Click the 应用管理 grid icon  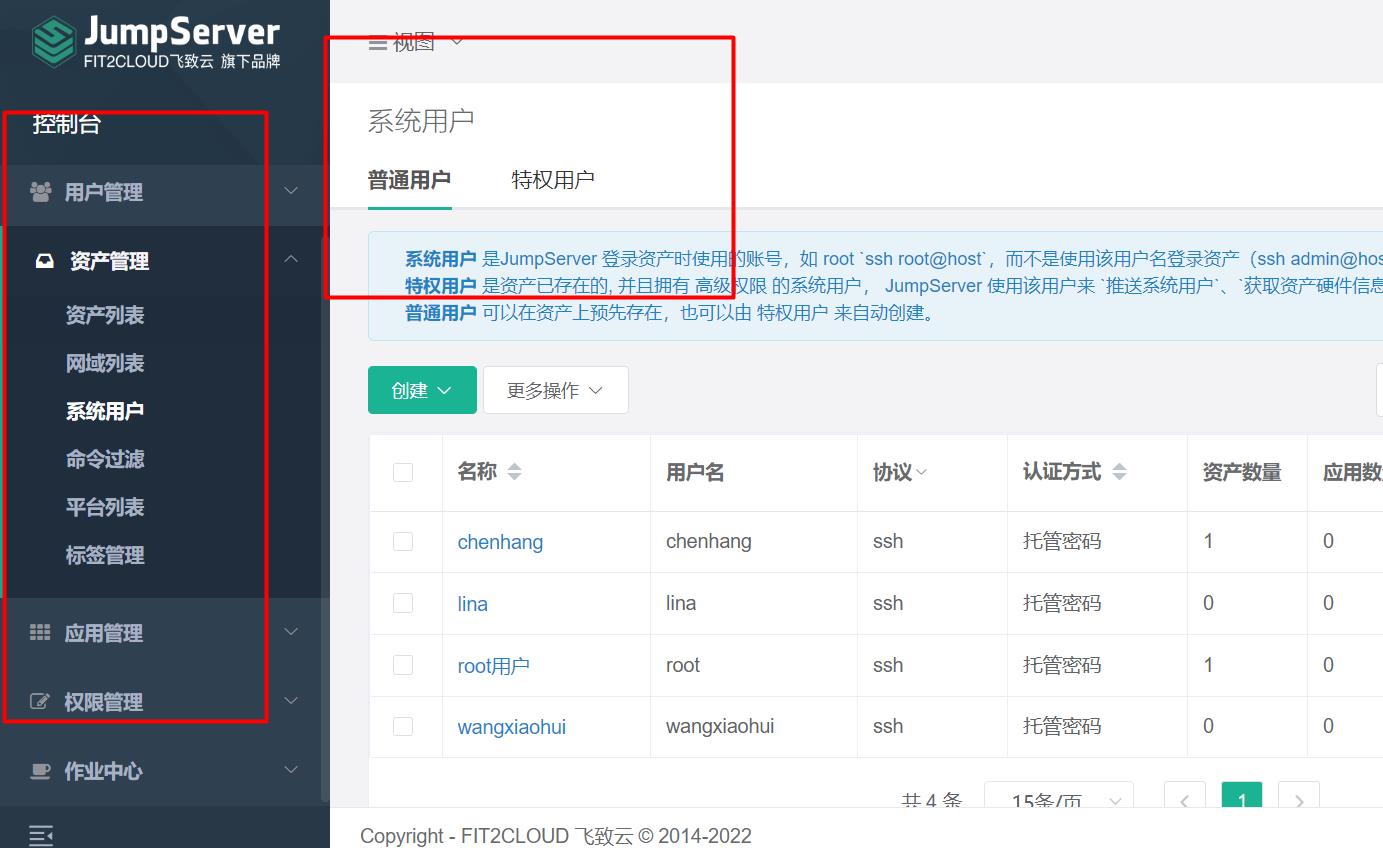point(40,632)
